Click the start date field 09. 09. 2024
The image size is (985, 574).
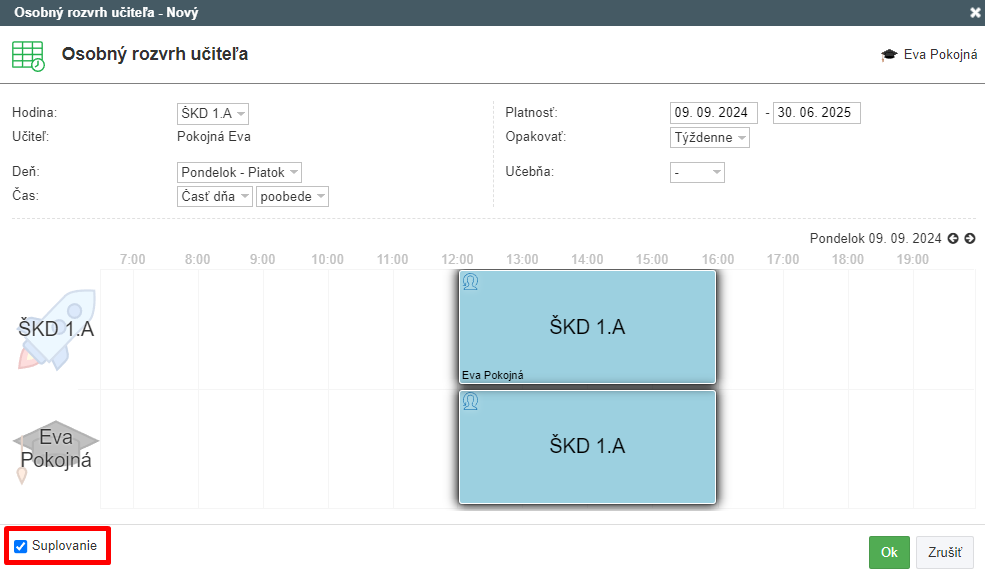pyautogui.click(x=714, y=113)
